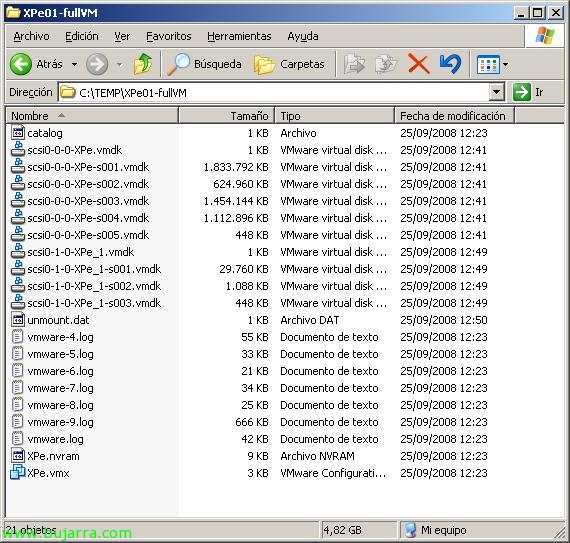Screen dimensions: 570x543
Task: Sort by Fecha de modificación header
Action: [454, 116]
